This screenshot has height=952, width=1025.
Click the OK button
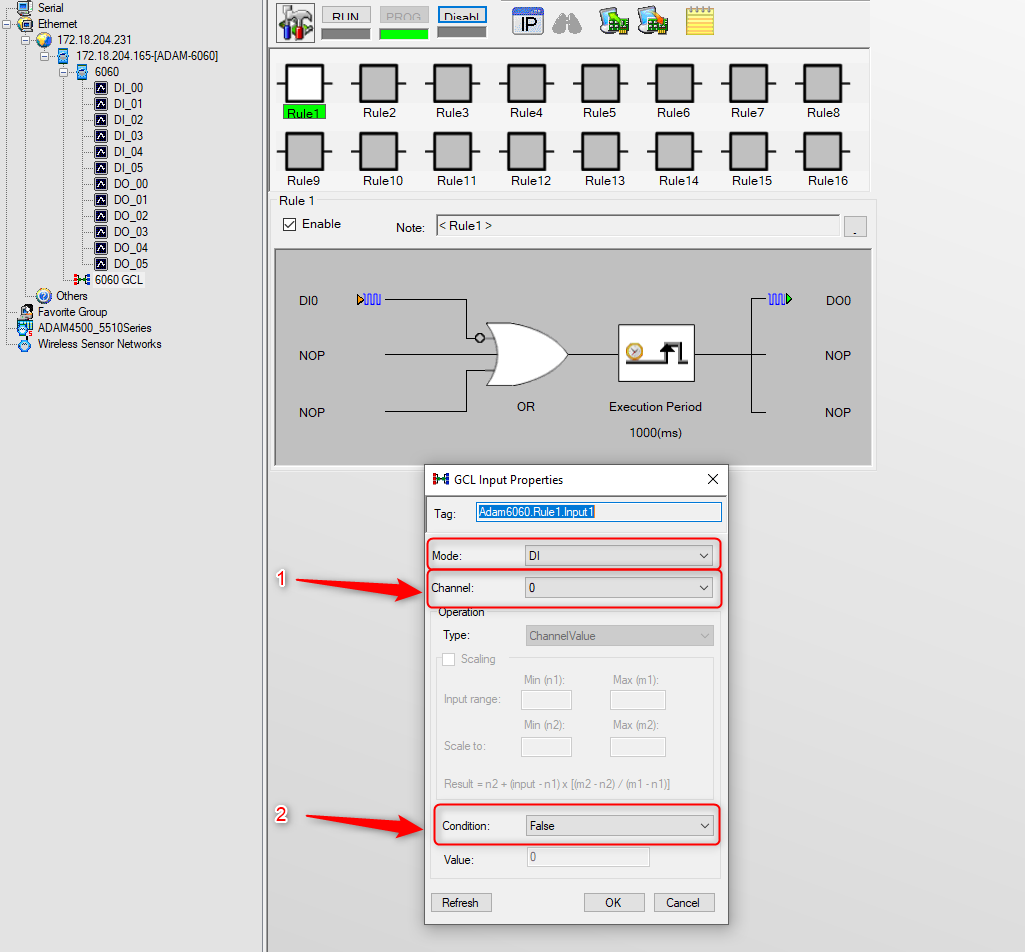614,902
